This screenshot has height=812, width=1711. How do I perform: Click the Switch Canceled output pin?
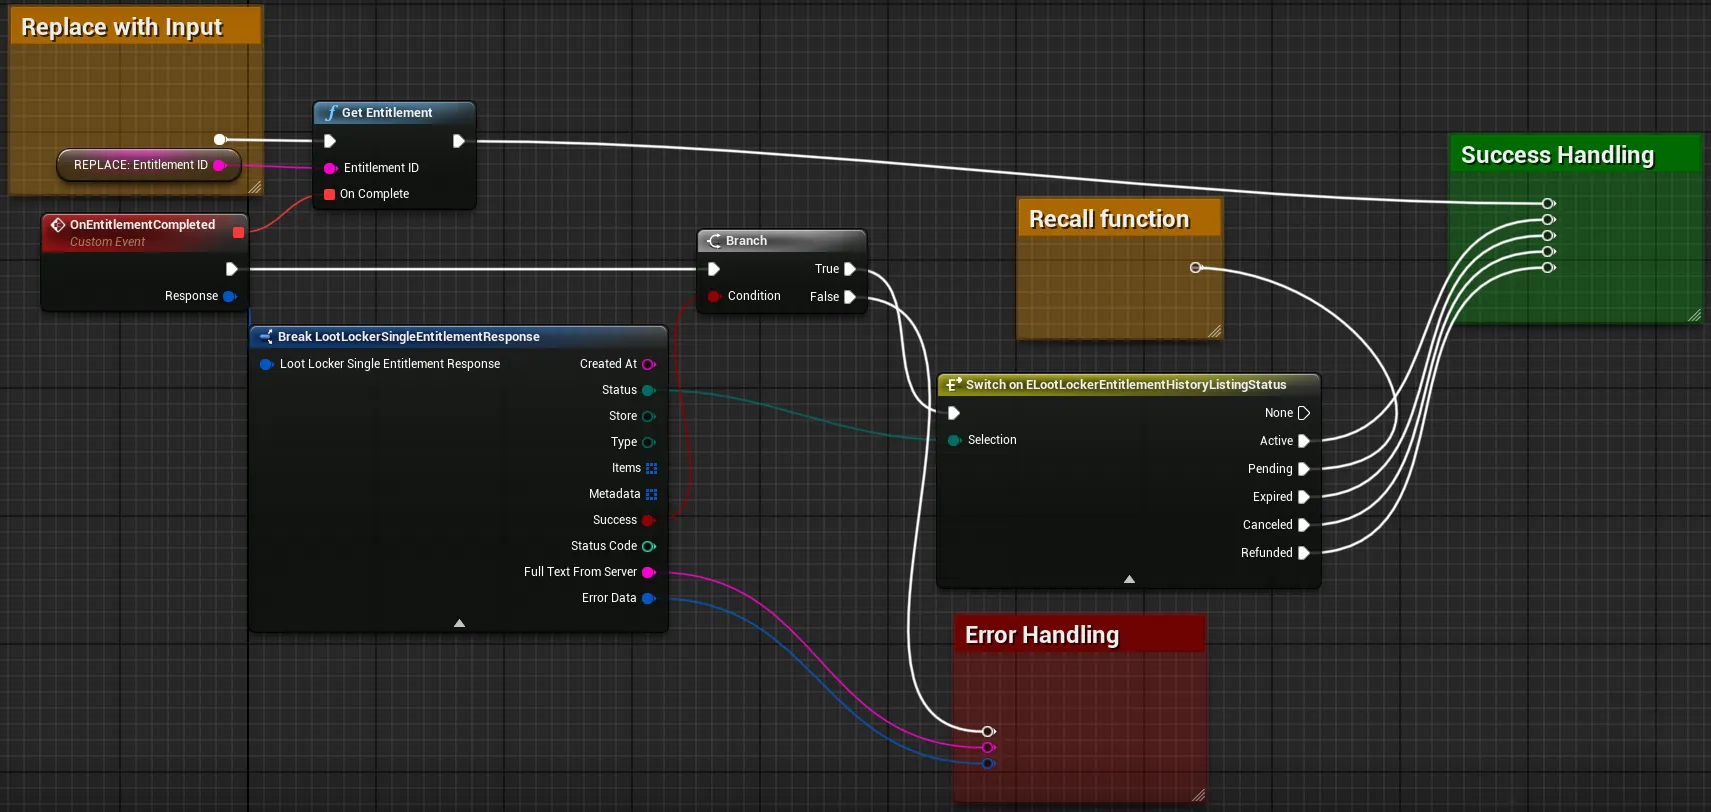coord(1304,525)
